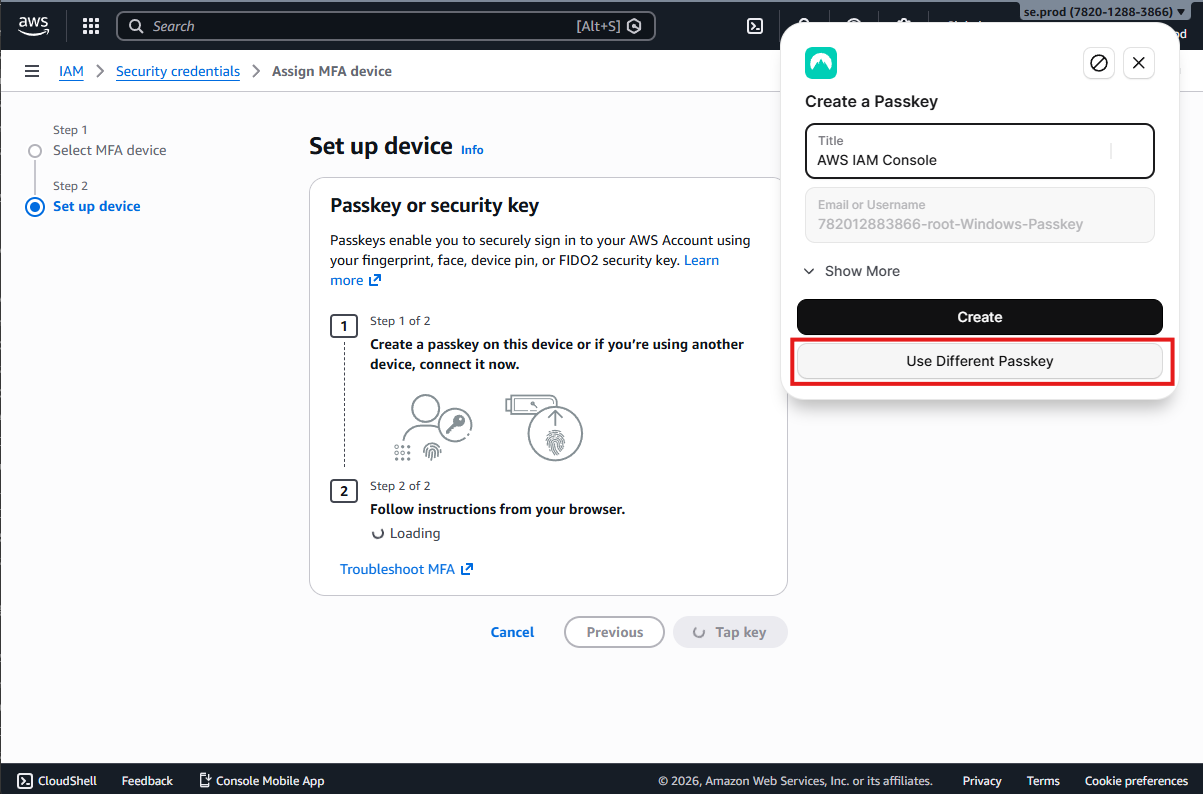Viewport: 1203px width, 794px height.
Task: Click the Email or Username field
Action: tap(980, 215)
